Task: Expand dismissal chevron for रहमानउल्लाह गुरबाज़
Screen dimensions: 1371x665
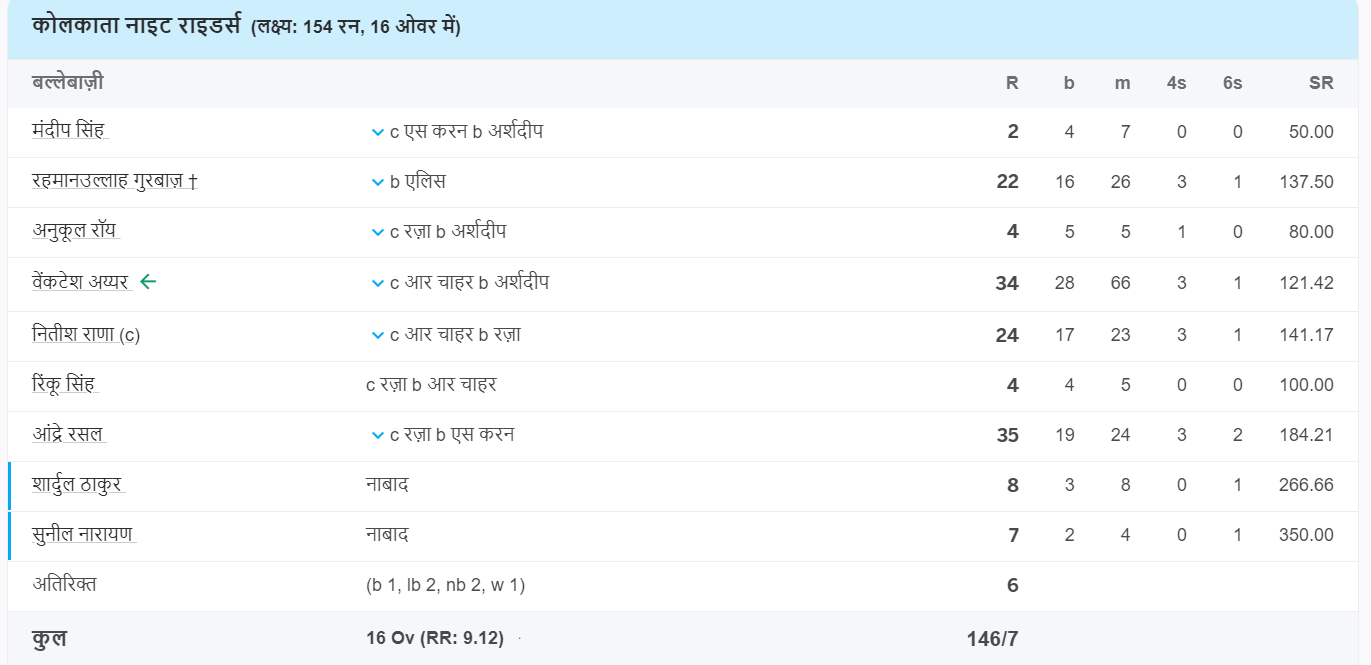Action: point(377,182)
